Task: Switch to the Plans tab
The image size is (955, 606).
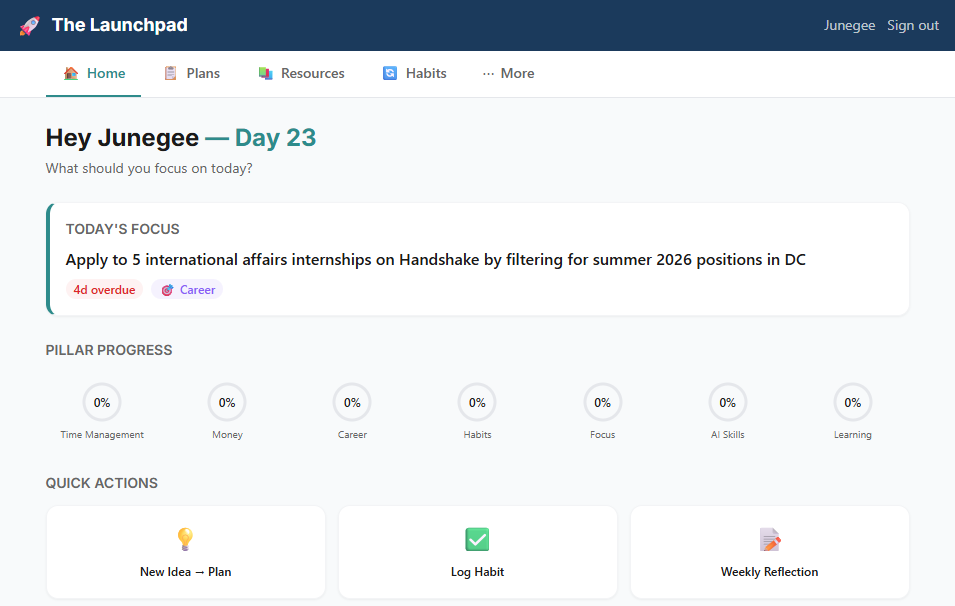Action: pyautogui.click(x=192, y=73)
